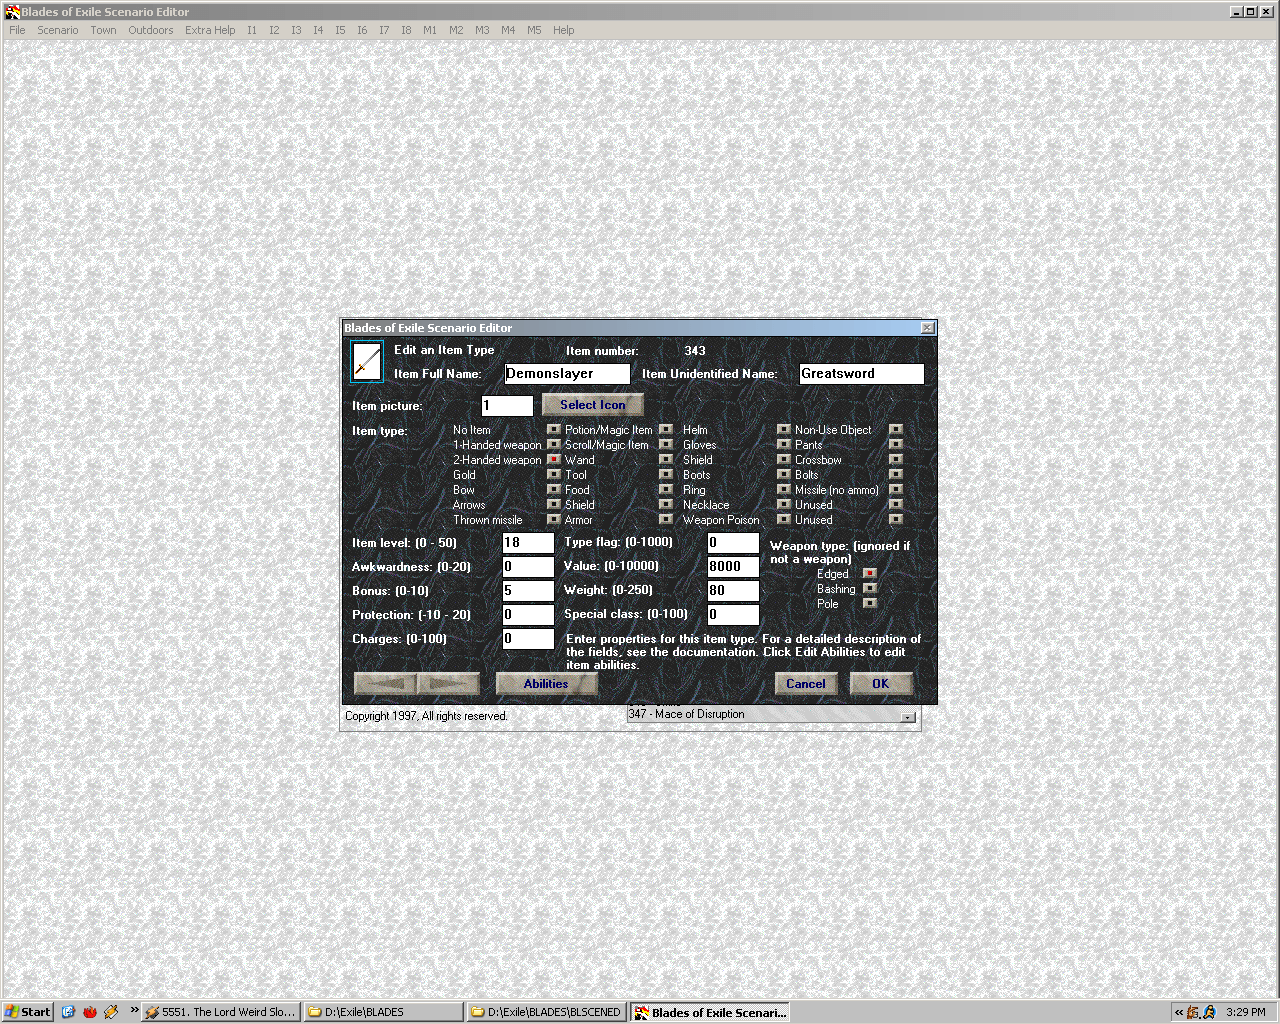Go to next item with right arrow
The image size is (1280, 1024).
(448, 684)
